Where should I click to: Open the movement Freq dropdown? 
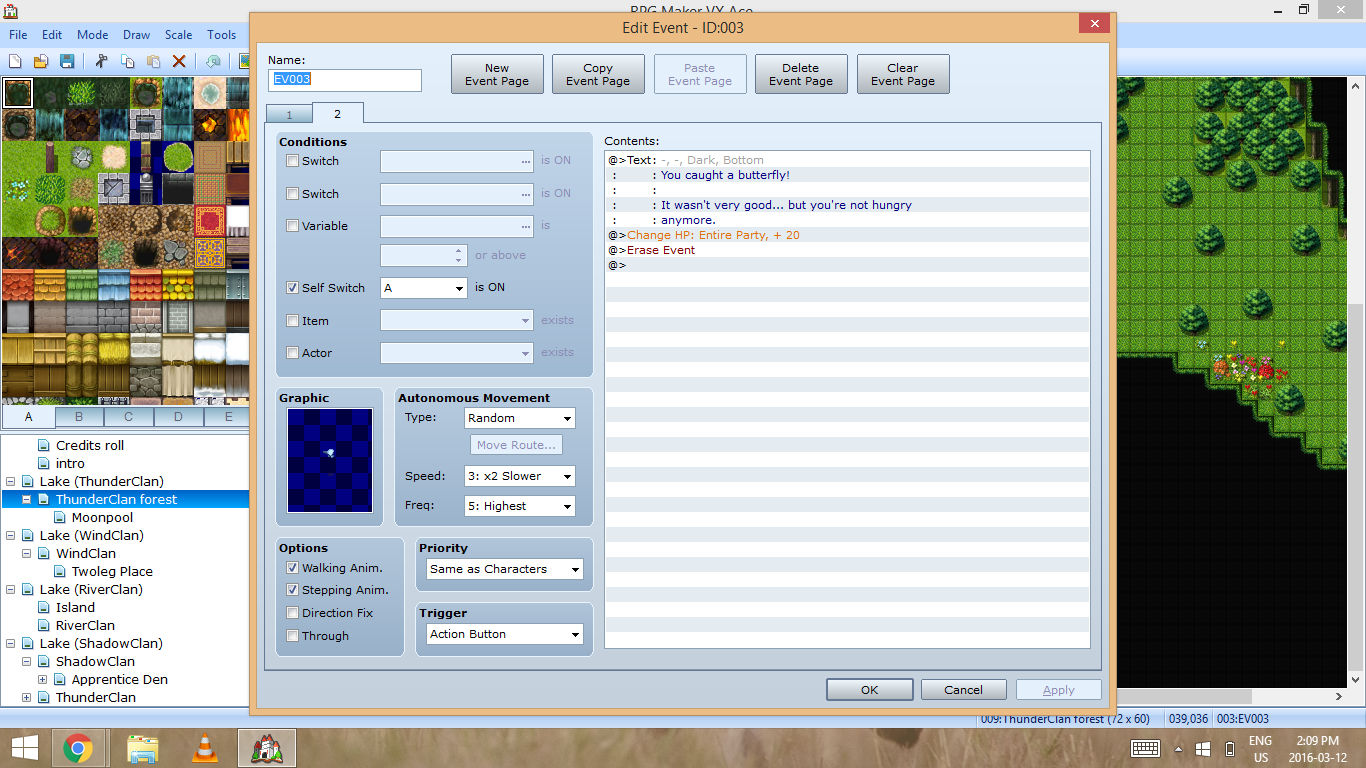519,506
